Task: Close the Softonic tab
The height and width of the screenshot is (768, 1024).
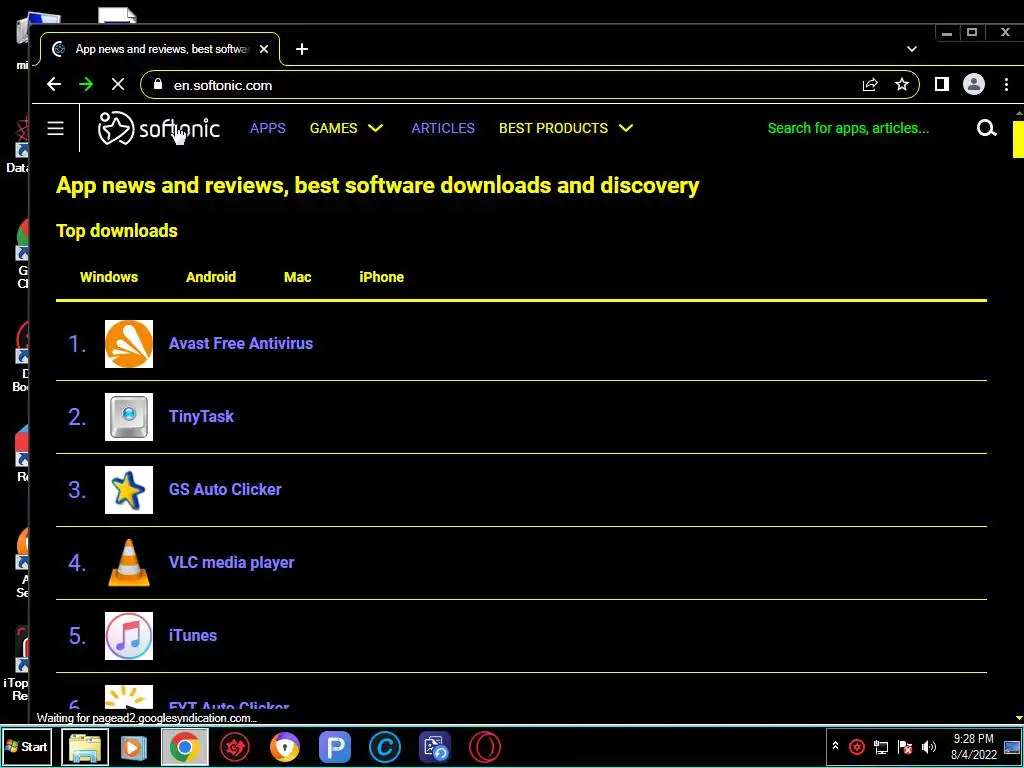Action: pyautogui.click(x=264, y=49)
